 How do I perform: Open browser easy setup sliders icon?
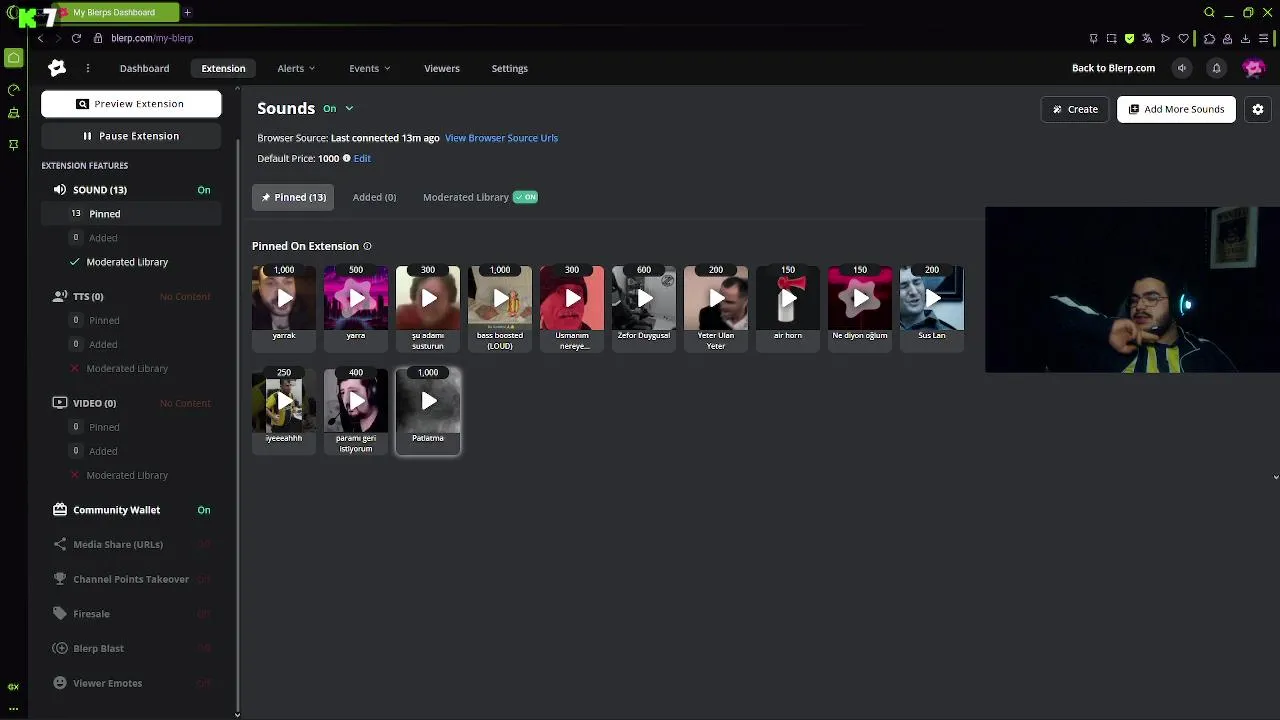1264,38
